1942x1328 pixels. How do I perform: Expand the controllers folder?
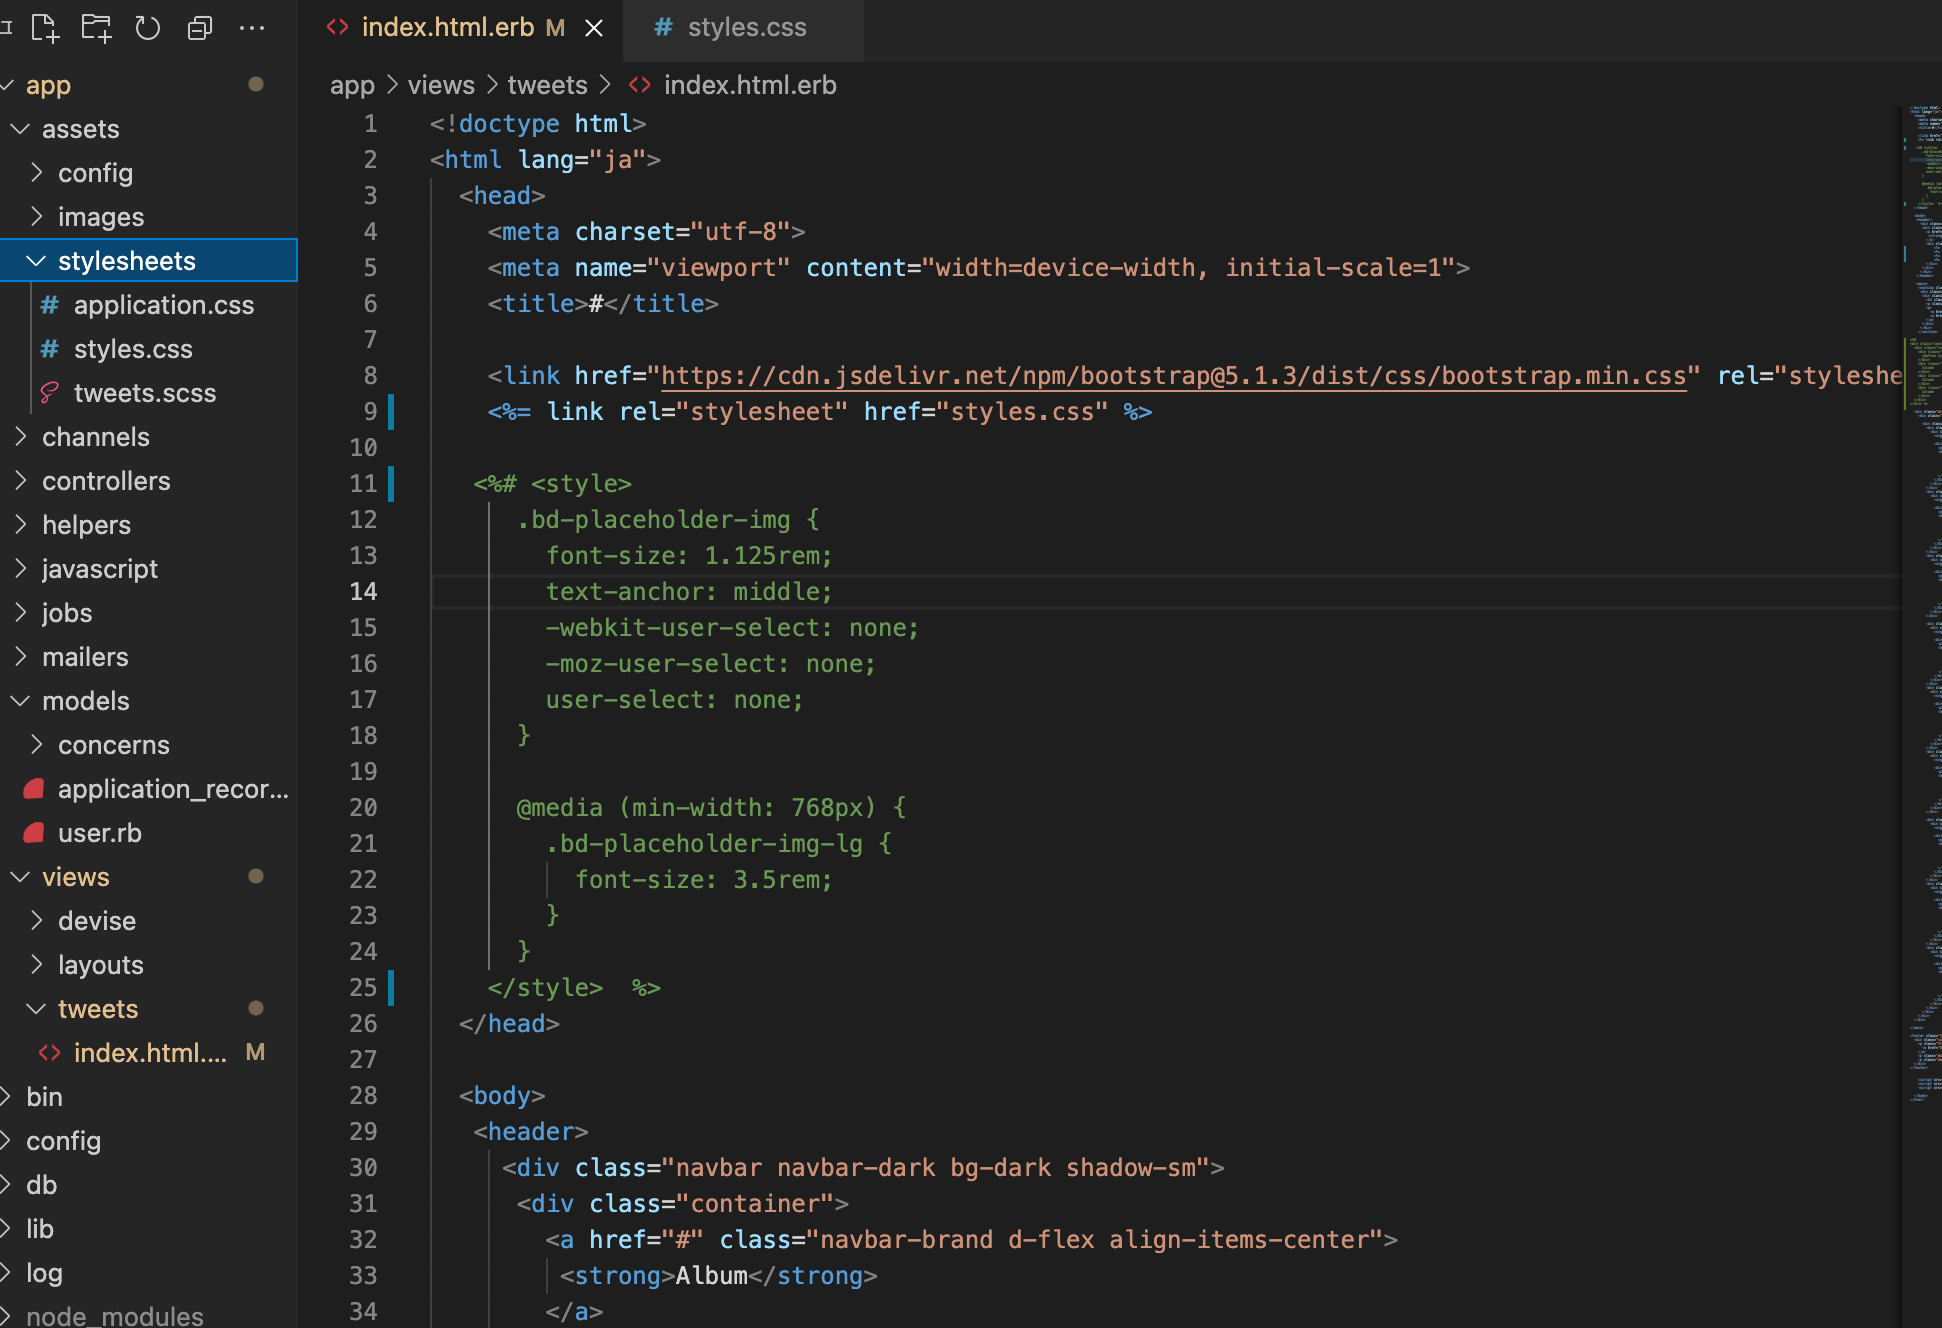[x=20, y=481]
